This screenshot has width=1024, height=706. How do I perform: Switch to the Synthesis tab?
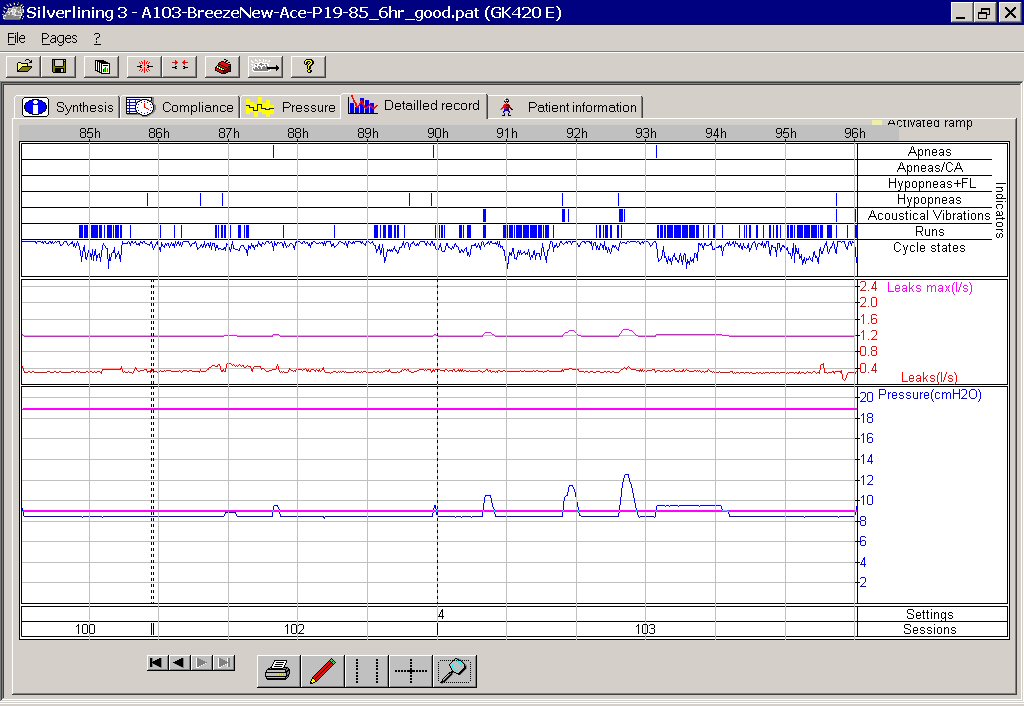pos(67,107)
